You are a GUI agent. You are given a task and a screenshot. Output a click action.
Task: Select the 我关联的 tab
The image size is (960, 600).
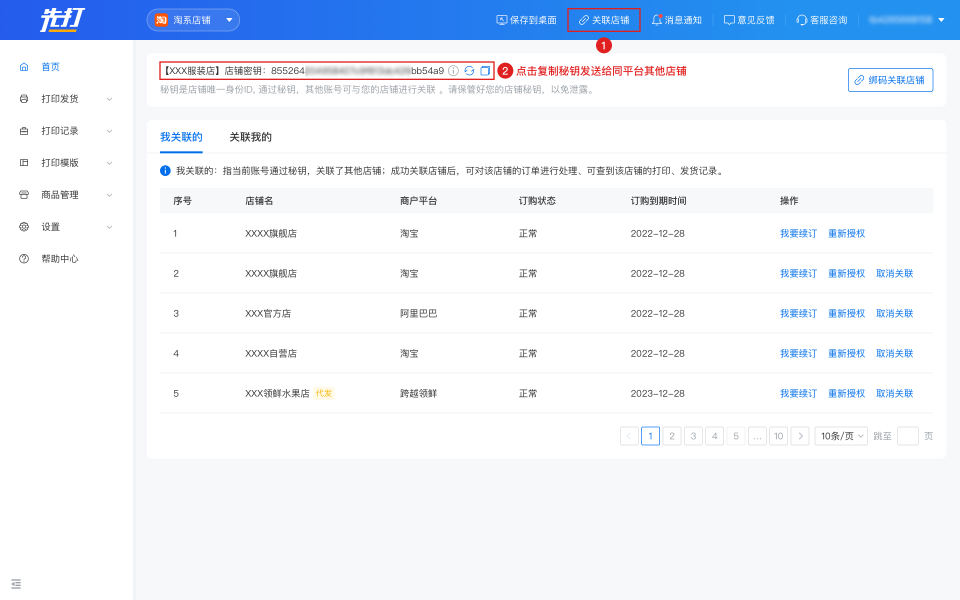[181, 137]
